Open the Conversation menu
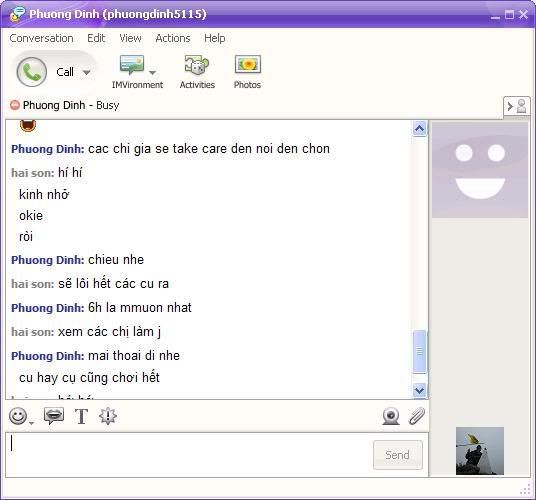 click(x=41, y=38)
